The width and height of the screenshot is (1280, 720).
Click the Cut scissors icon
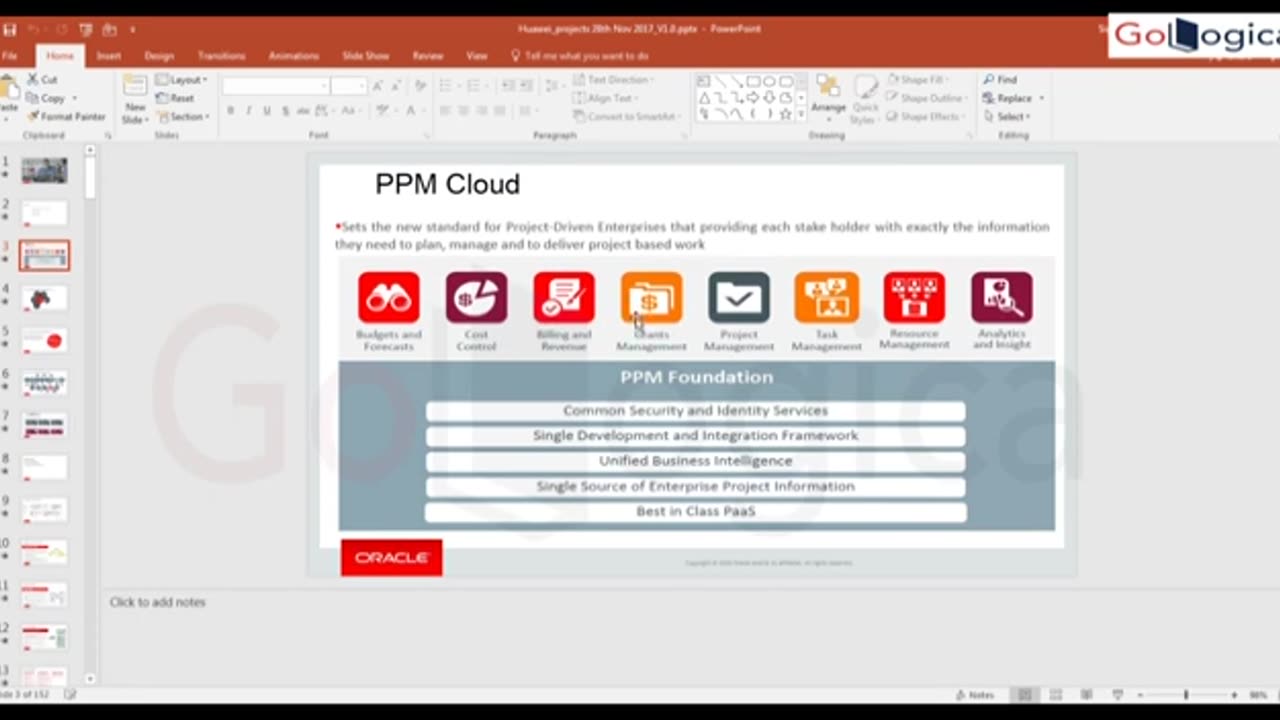(34, 79)
